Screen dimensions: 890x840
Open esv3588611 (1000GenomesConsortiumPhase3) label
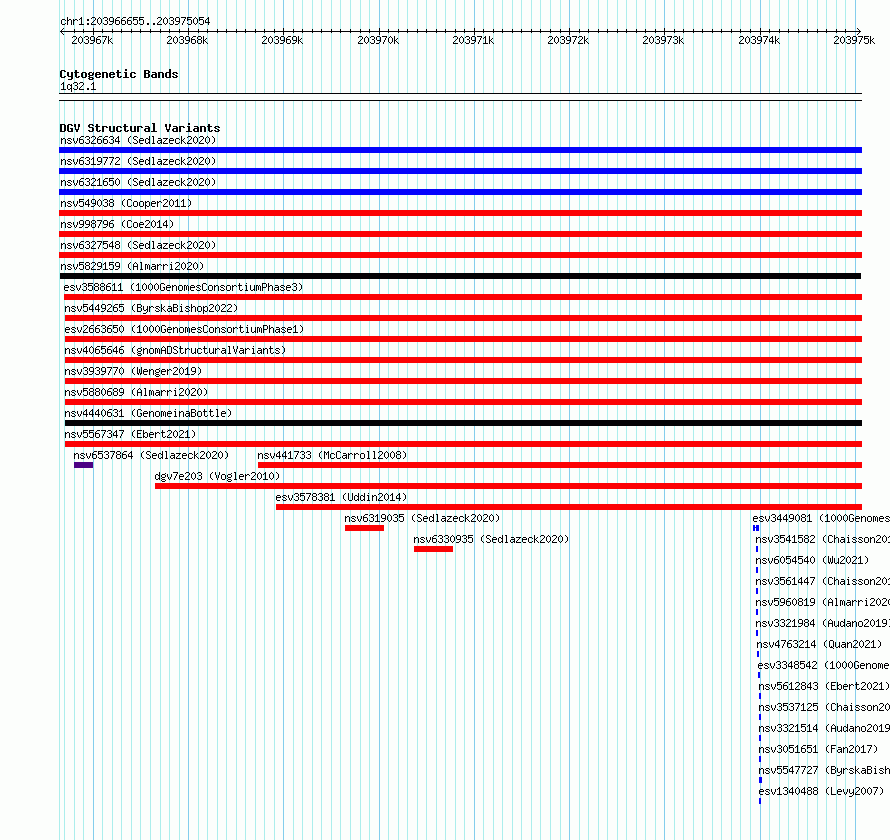click(x=183, y=287)
